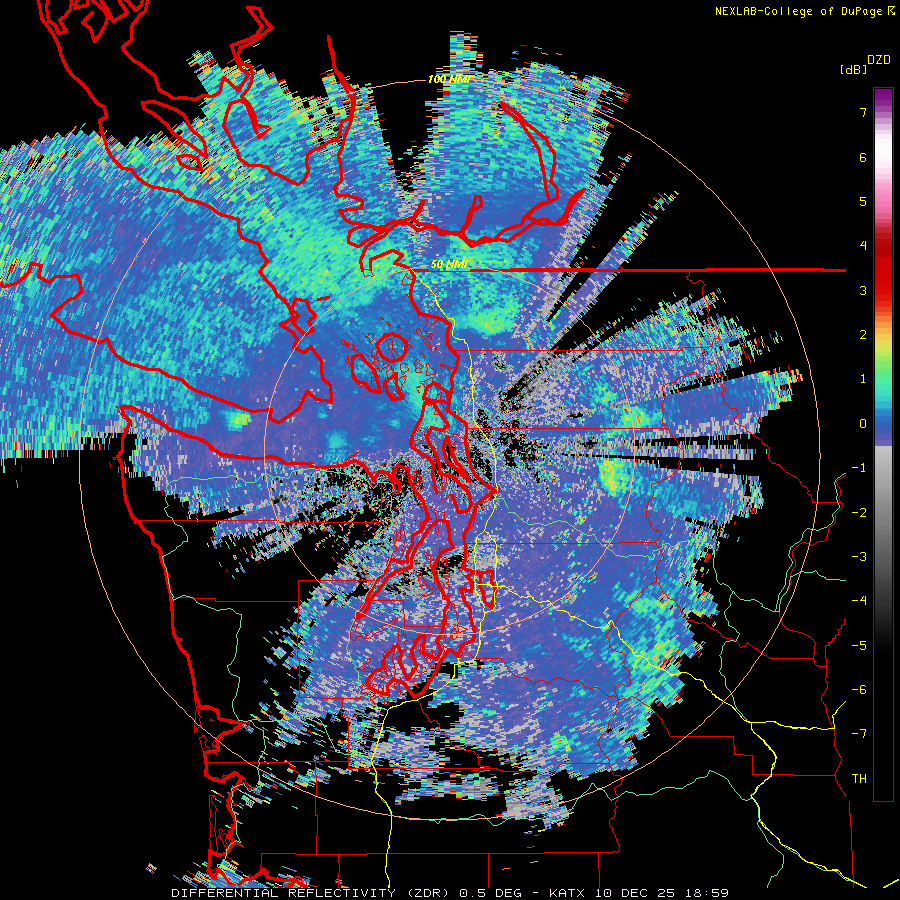Click the 6 value on color scale
The height and width of the screenshot is (900, 900).
pos(863,157)
